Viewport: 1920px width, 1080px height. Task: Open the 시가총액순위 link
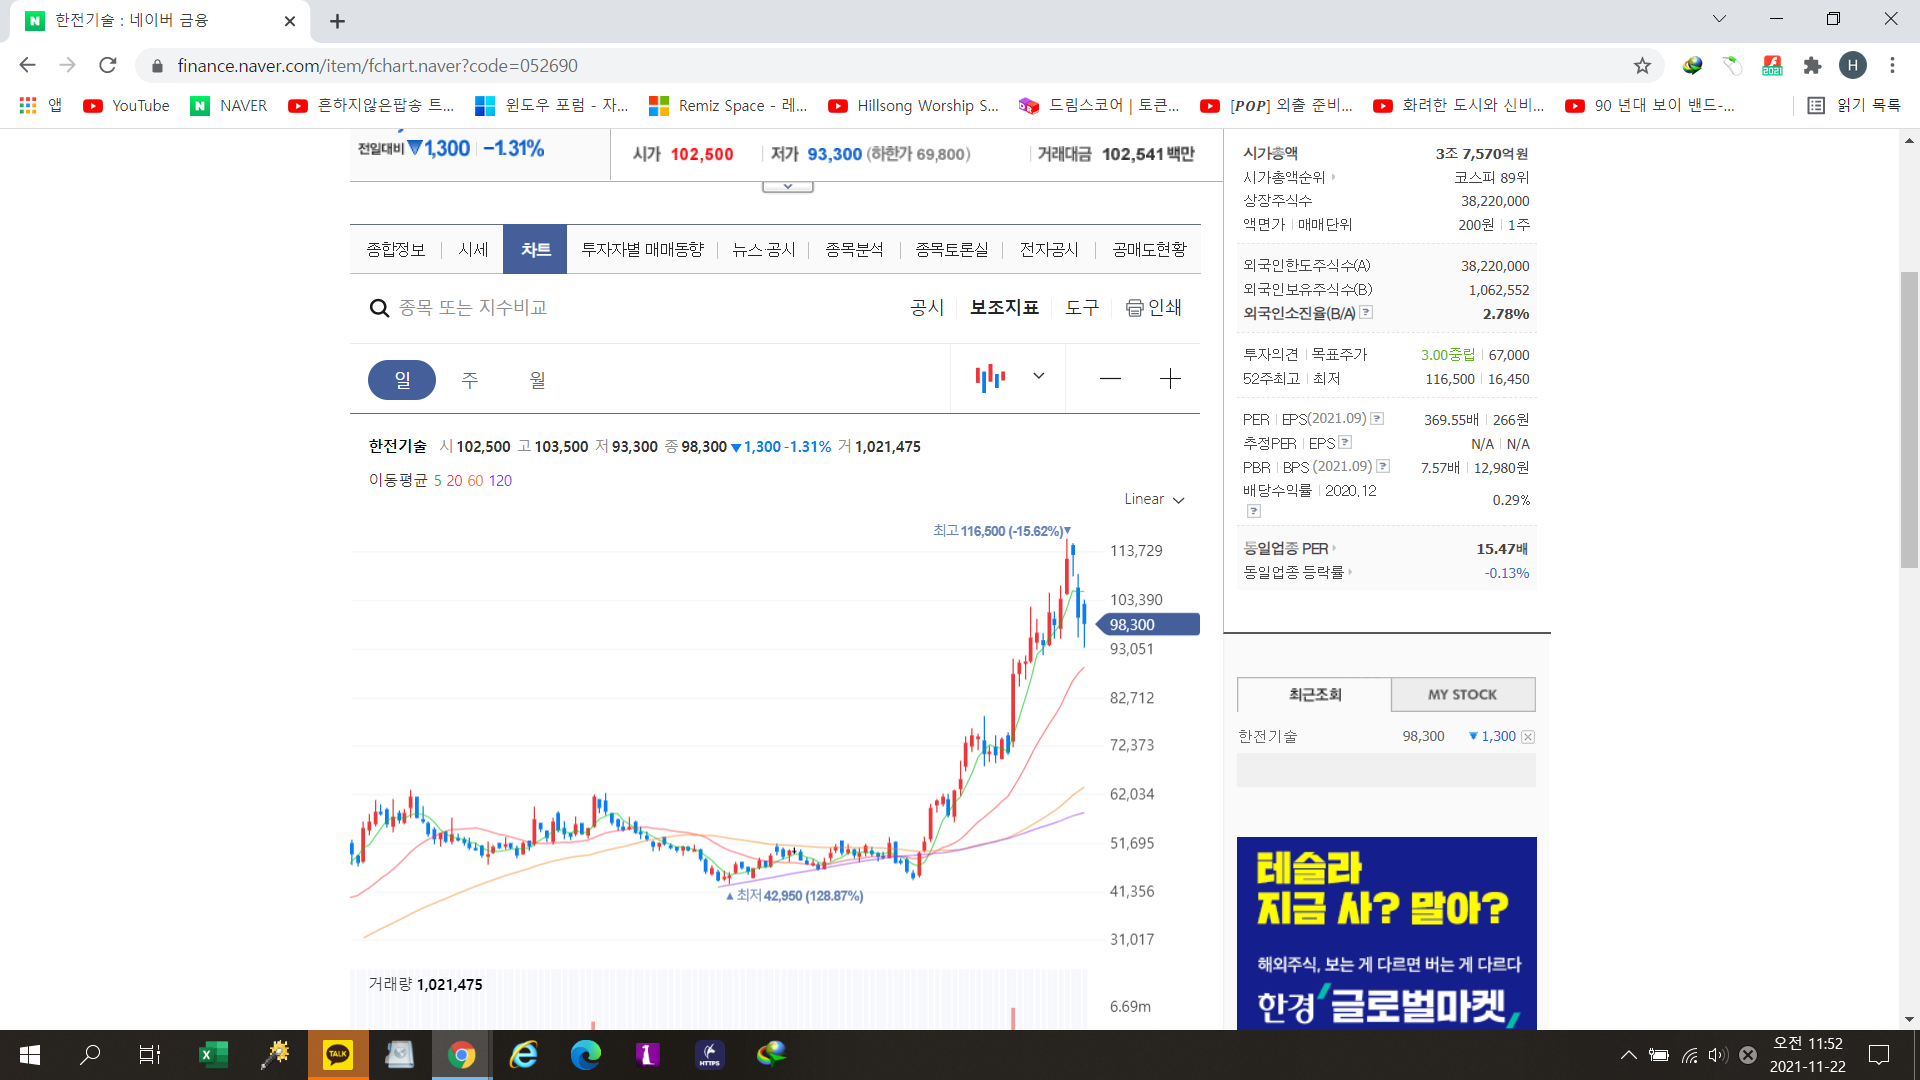pos(1288,177)
